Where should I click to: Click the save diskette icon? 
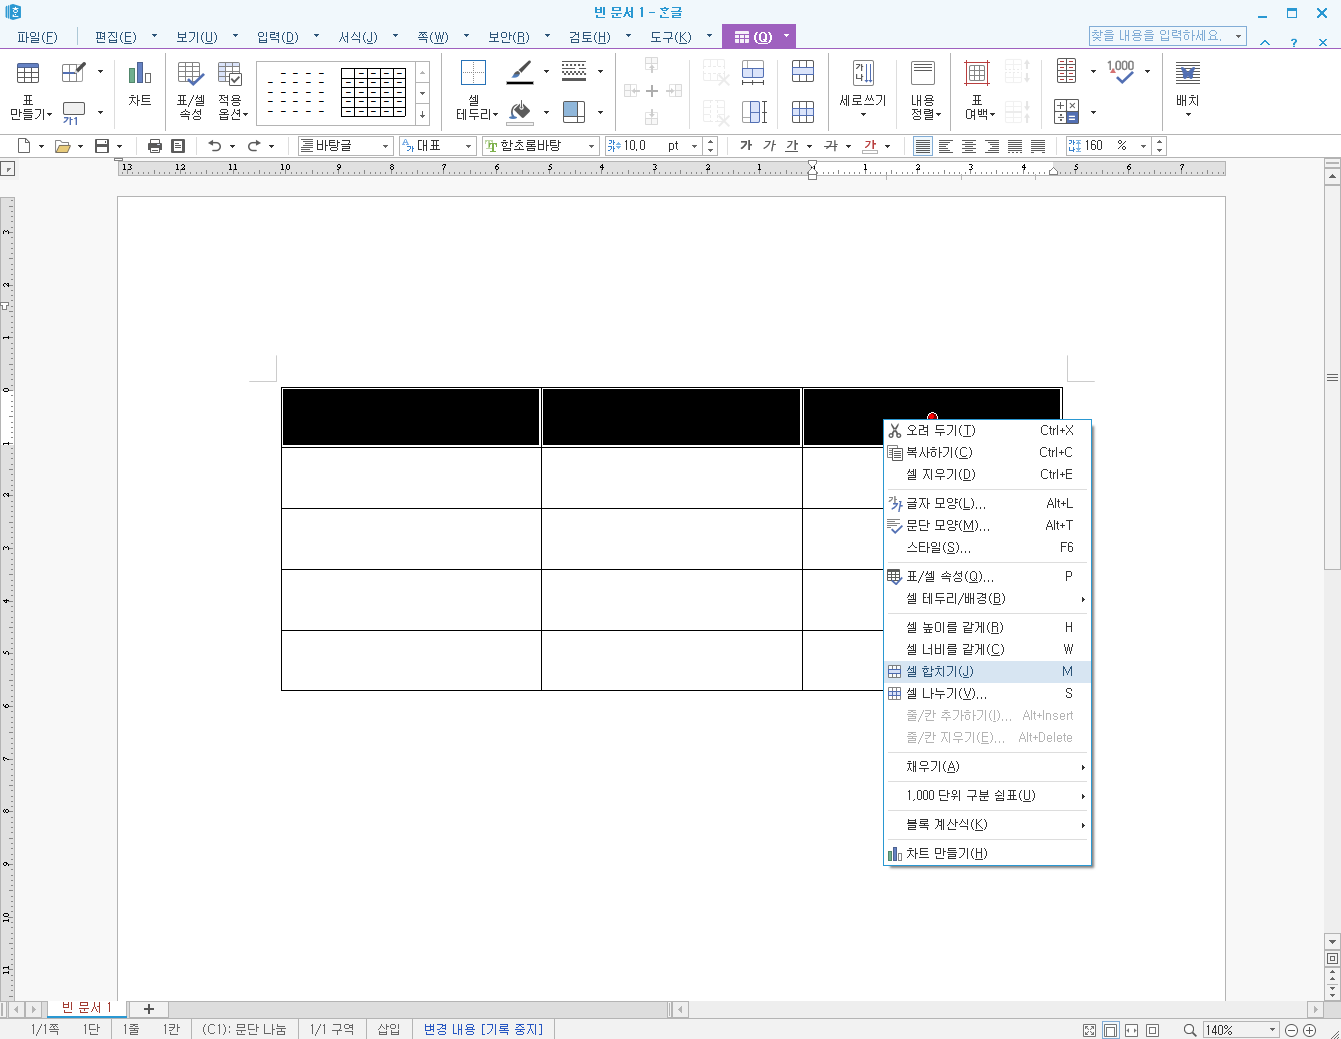point(102,146)
